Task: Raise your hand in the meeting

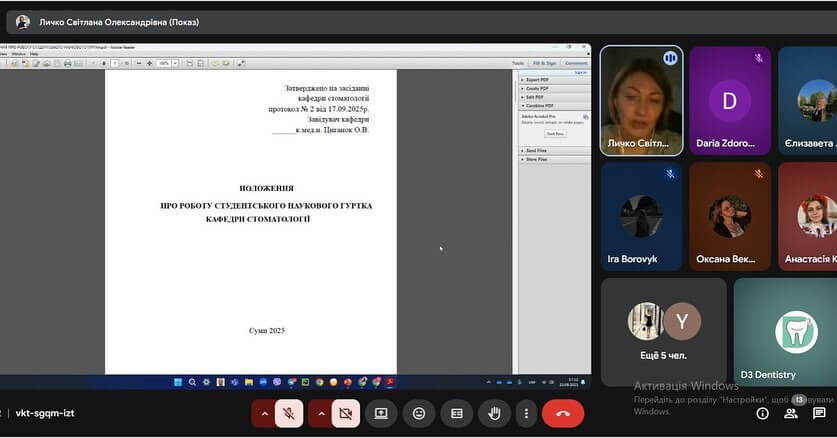Action: [493, 413]
